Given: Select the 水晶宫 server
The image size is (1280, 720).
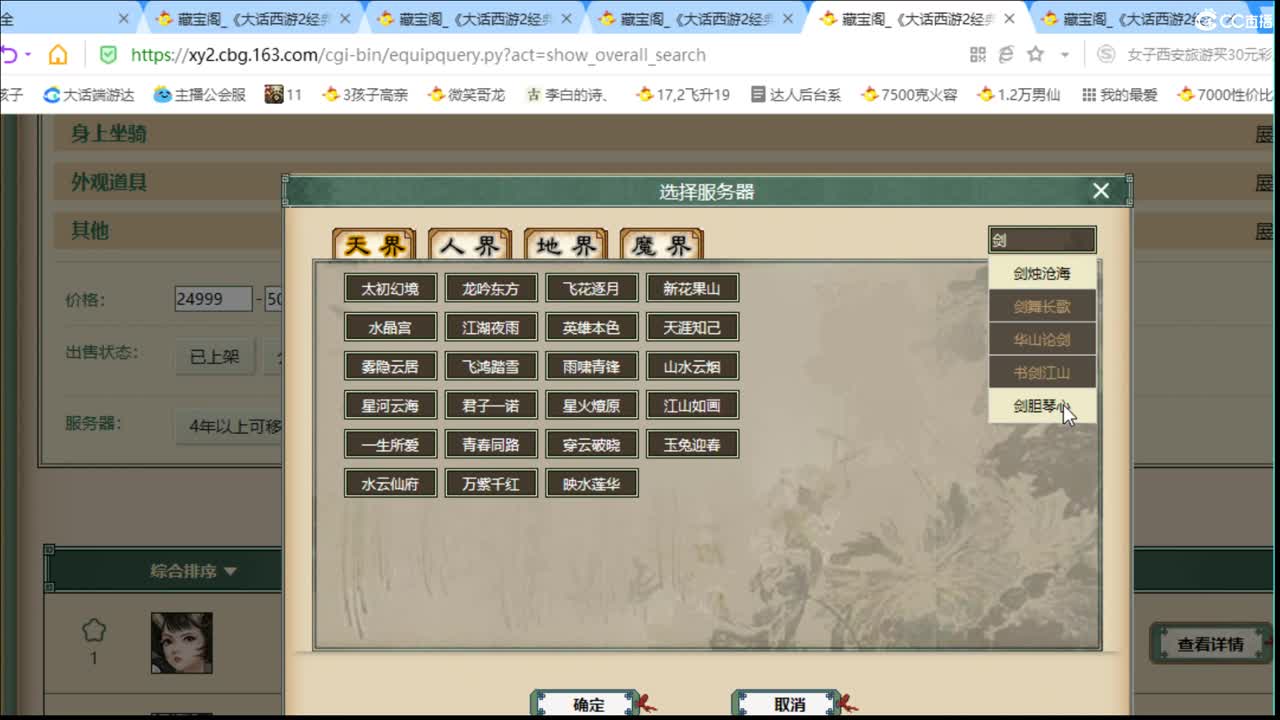Looking at the screenshot, I should [x=390, y=327].
